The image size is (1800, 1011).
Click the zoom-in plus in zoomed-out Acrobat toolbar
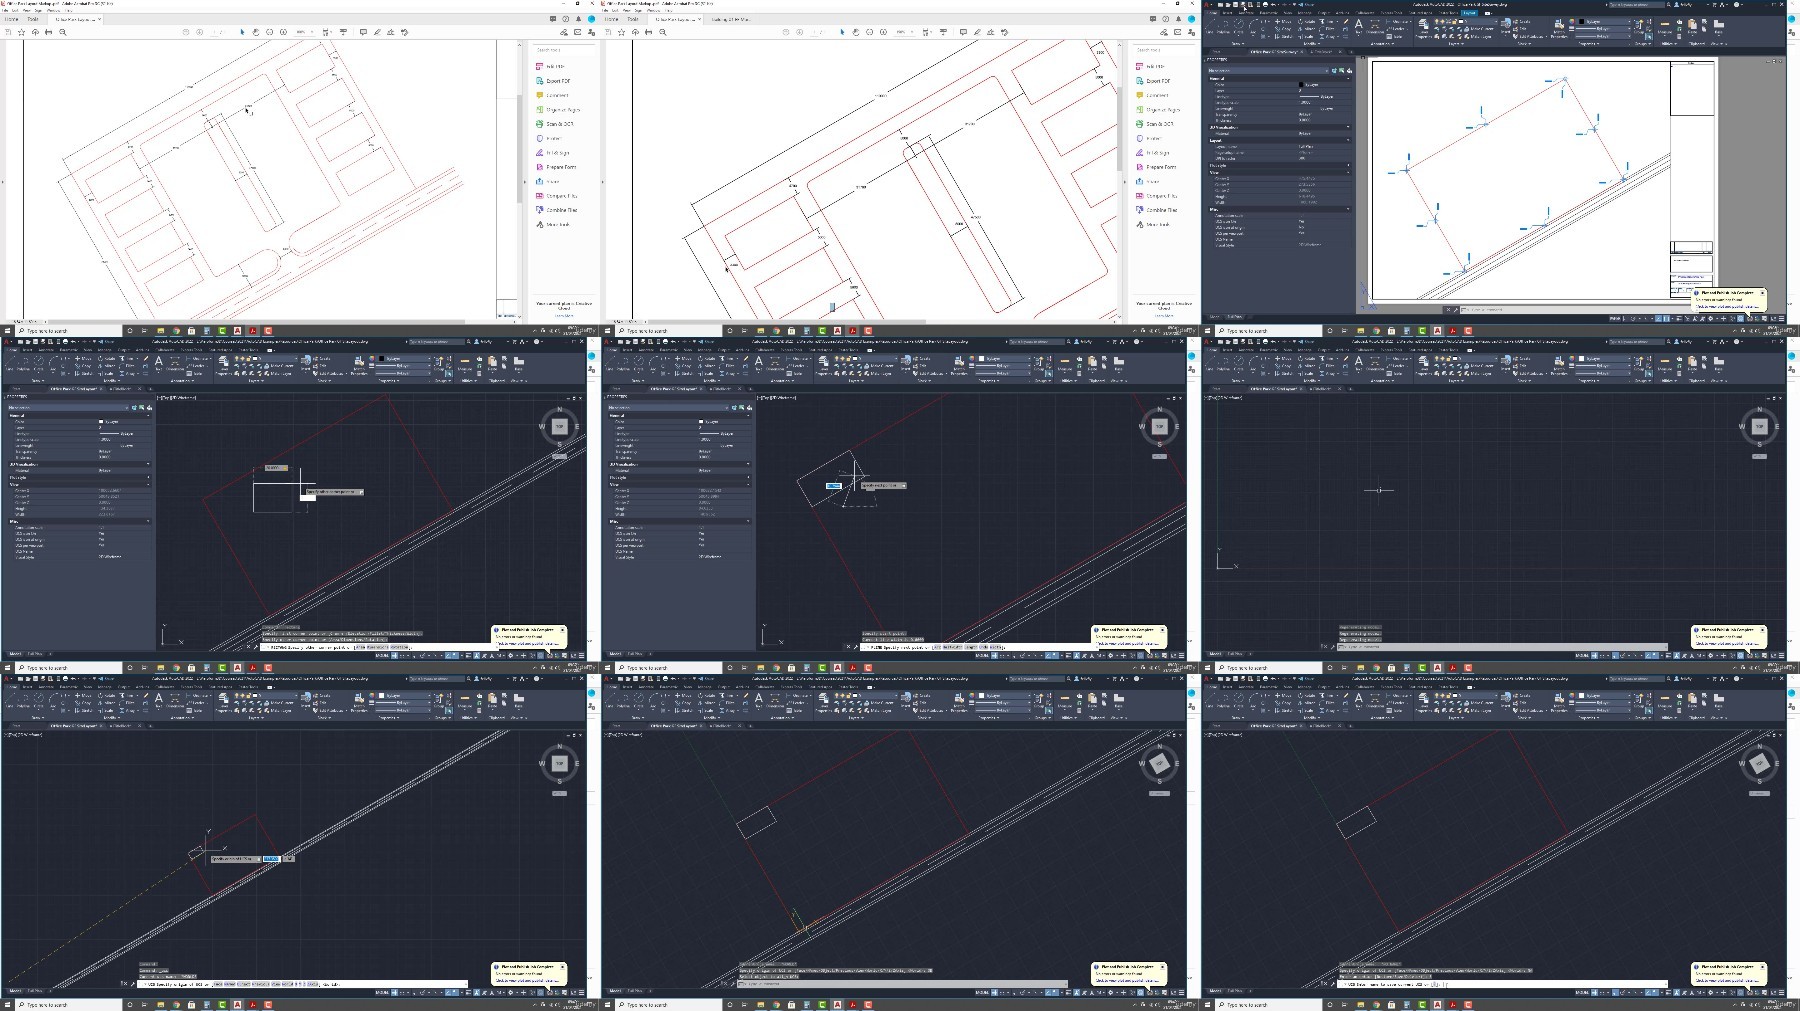(284, 32)
